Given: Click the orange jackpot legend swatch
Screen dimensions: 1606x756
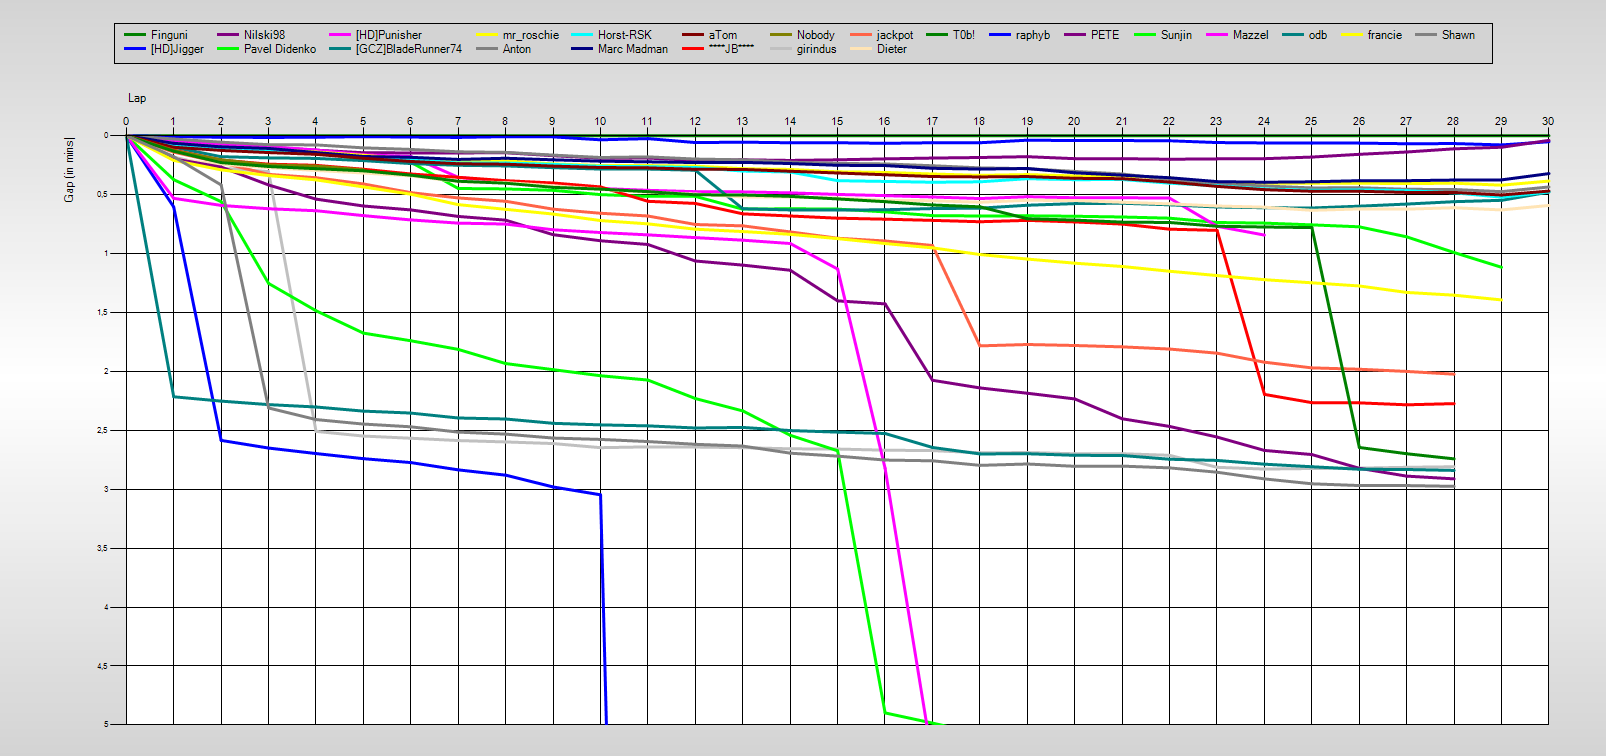Looking at the screenshot, I should [861, 35].
